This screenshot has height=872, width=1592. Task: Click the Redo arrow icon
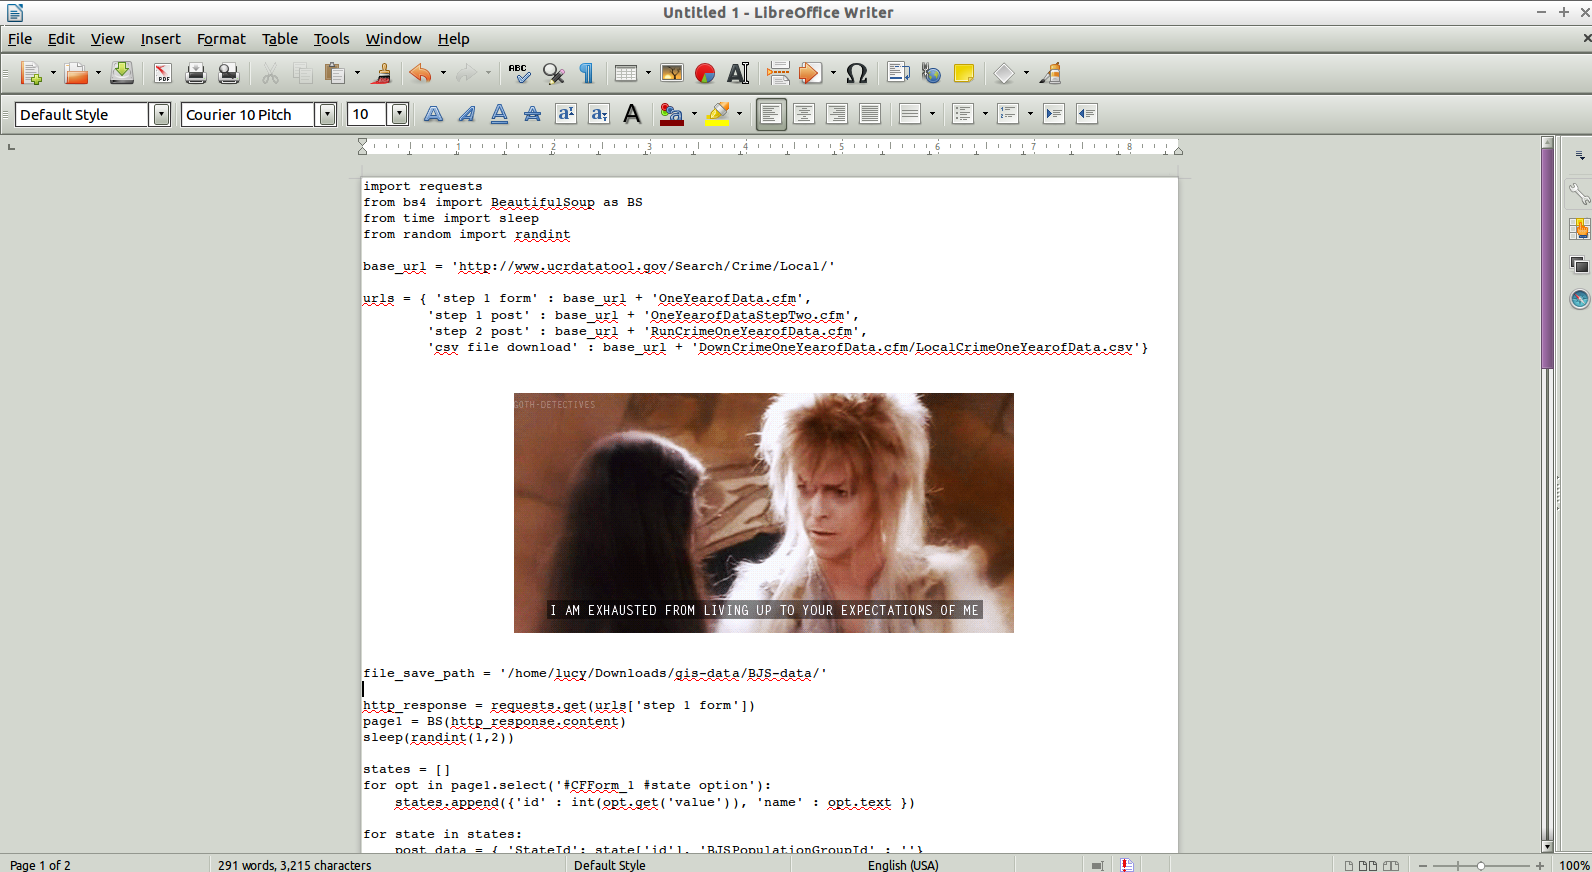click(466, 73)
